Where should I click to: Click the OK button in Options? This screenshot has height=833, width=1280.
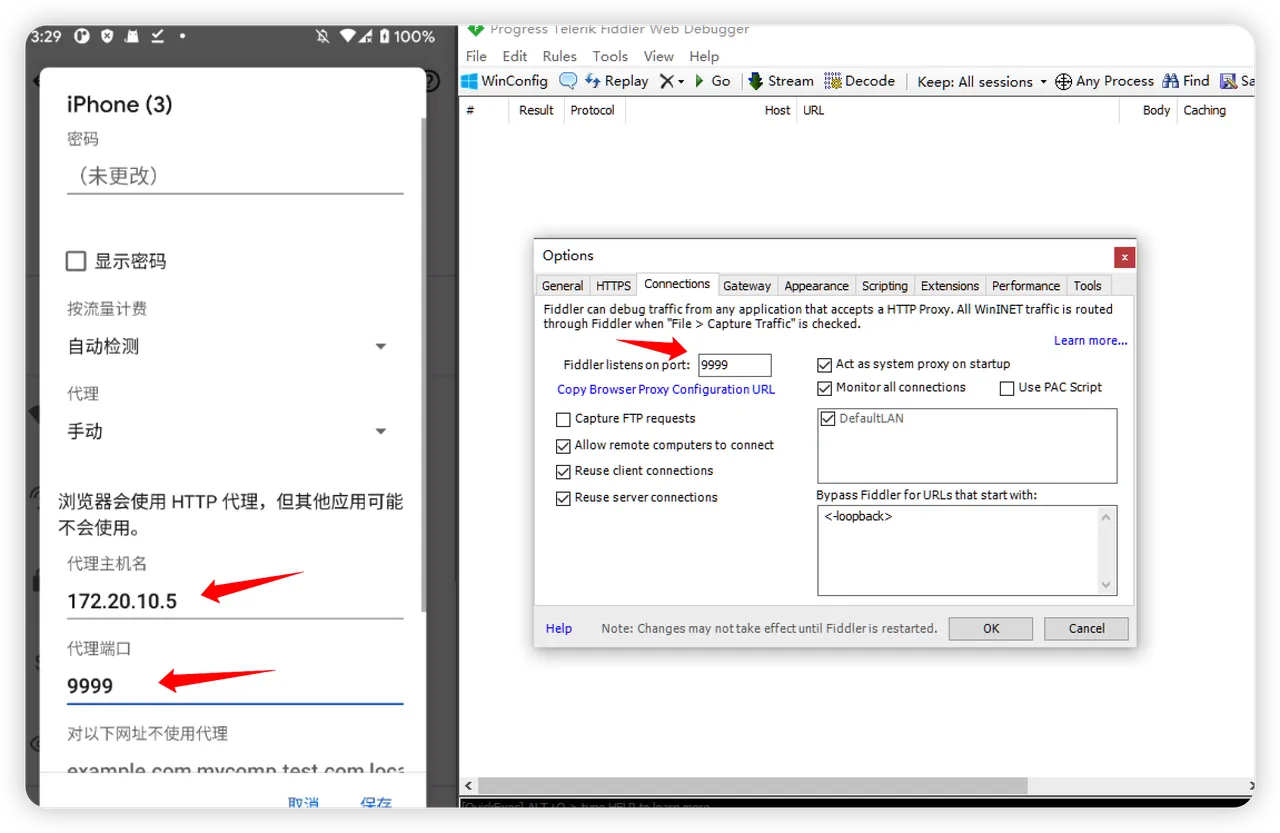coord(990,629)
